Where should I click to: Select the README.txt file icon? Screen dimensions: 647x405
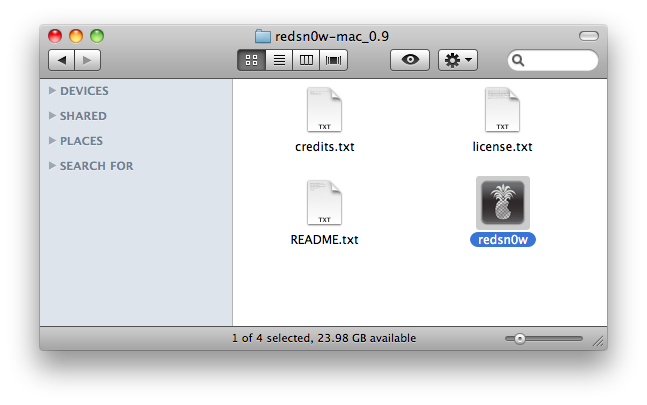click(x=324, y=204)
